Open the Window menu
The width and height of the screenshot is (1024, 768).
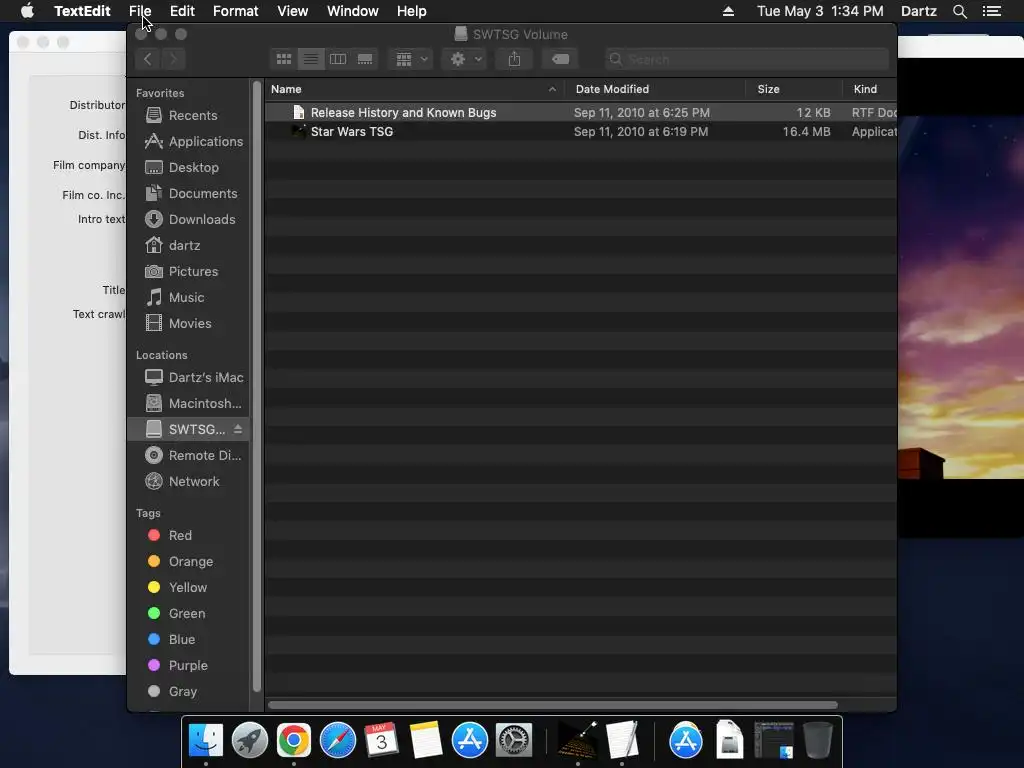tap(353, 11)
